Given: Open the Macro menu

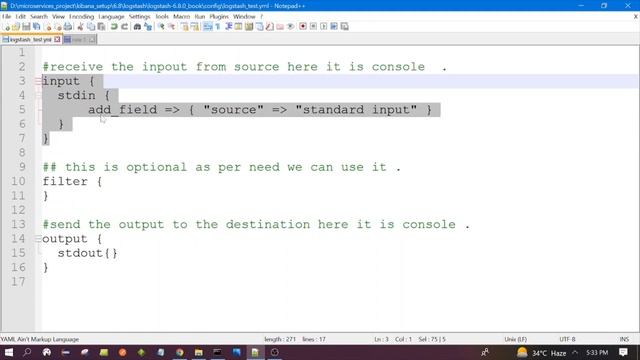Looking at the screenshot, I should (181, 17).
